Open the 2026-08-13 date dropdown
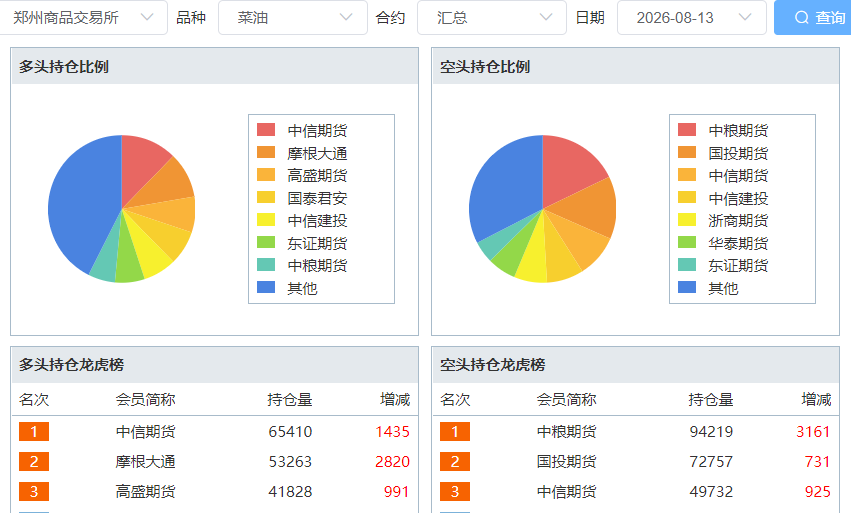Viewport: 851px width, 513px height. pyautogui.click(x=691, y=18)
